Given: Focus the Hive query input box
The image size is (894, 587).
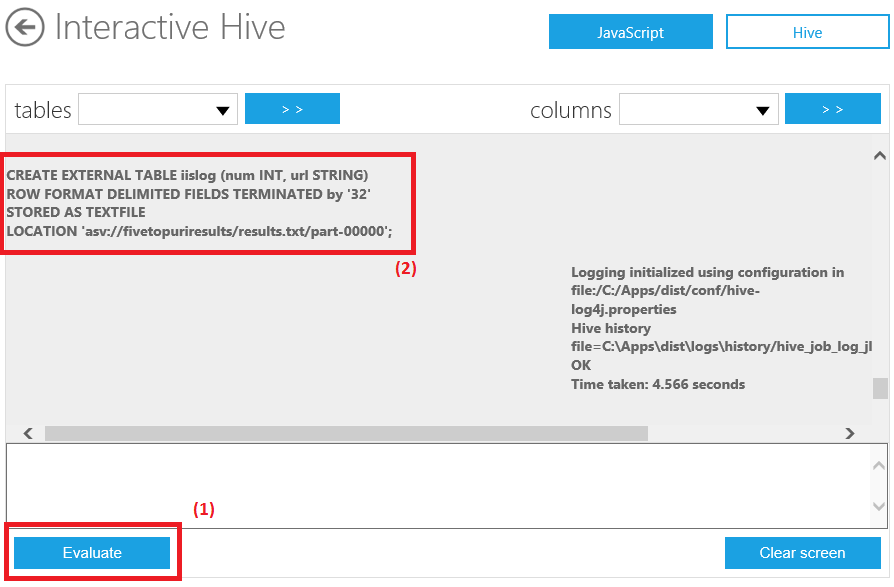Looking at the screenshot, I should 436,486.
